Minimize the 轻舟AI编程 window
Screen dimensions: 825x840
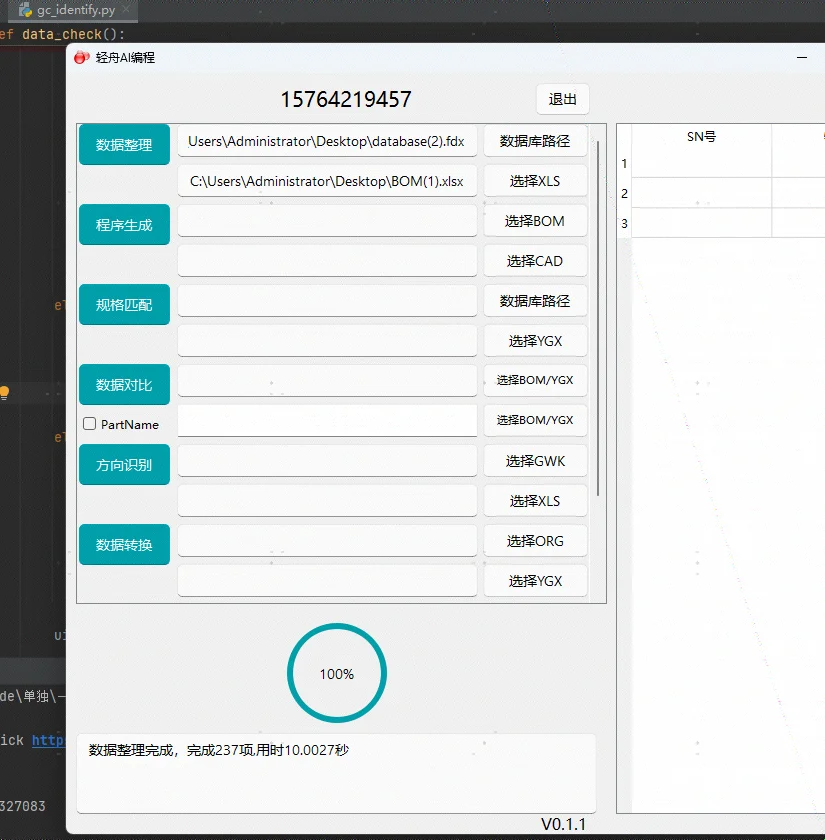tap(802, 57)
